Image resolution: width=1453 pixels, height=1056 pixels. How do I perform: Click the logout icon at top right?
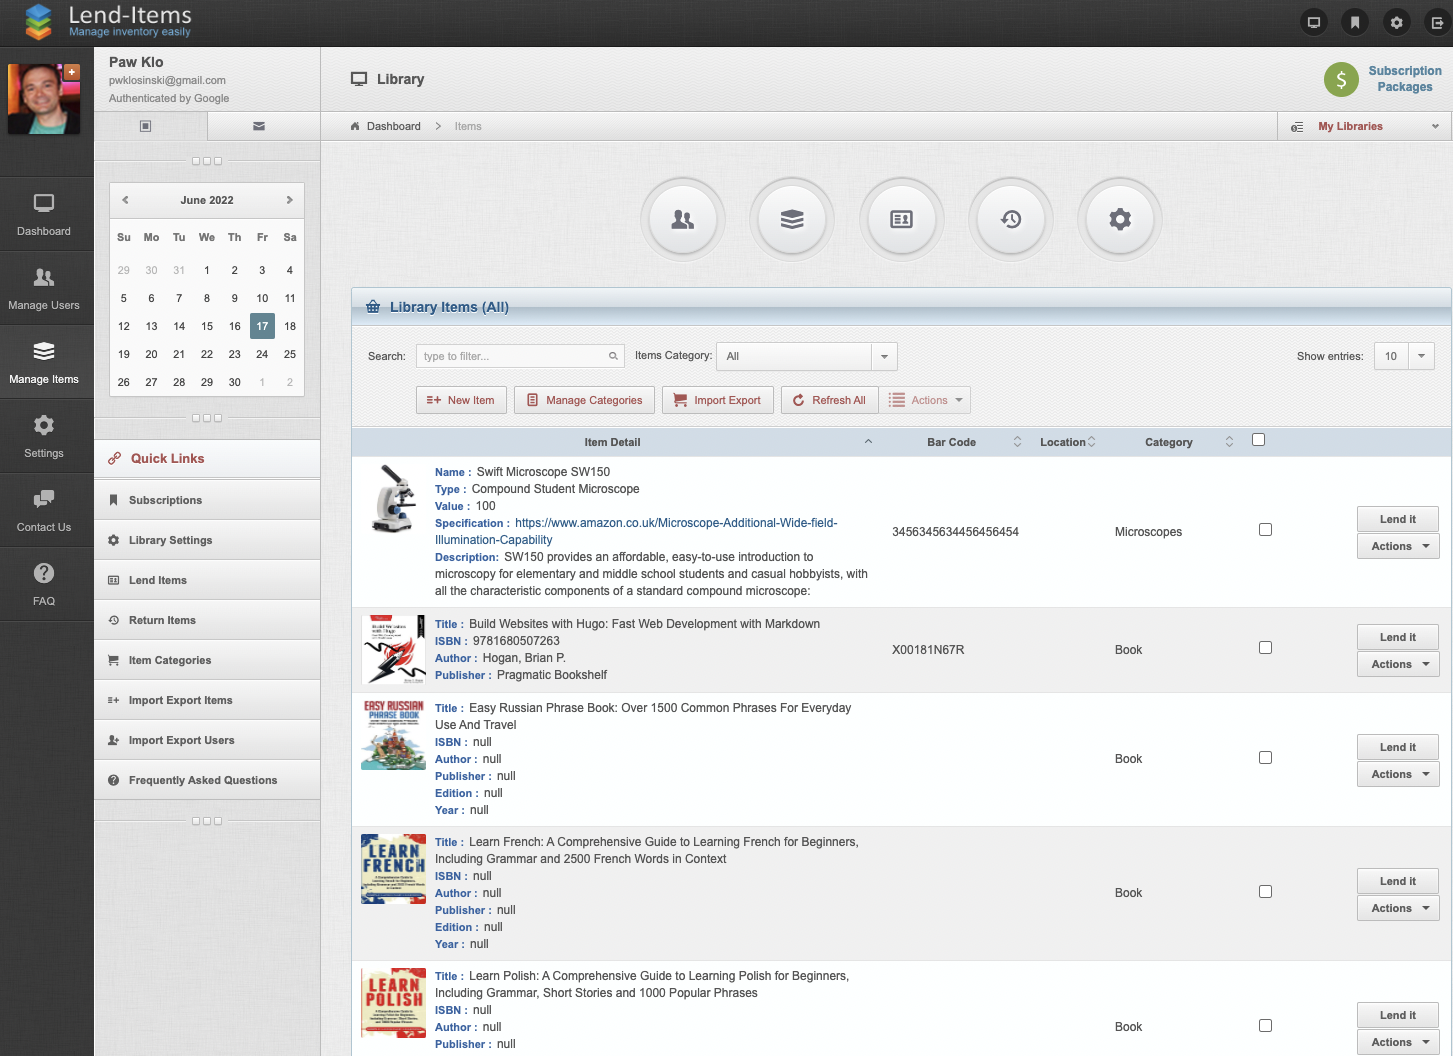tap(1437, 21)
